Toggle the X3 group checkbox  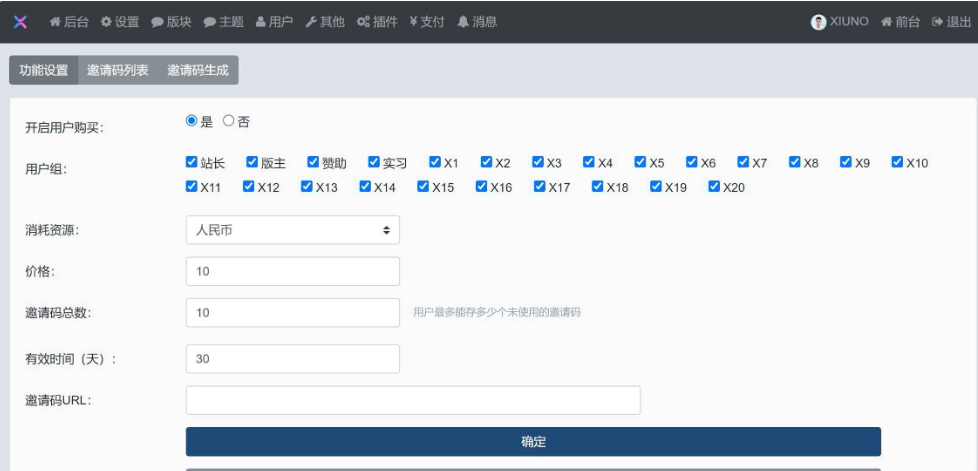coord(538,162)
